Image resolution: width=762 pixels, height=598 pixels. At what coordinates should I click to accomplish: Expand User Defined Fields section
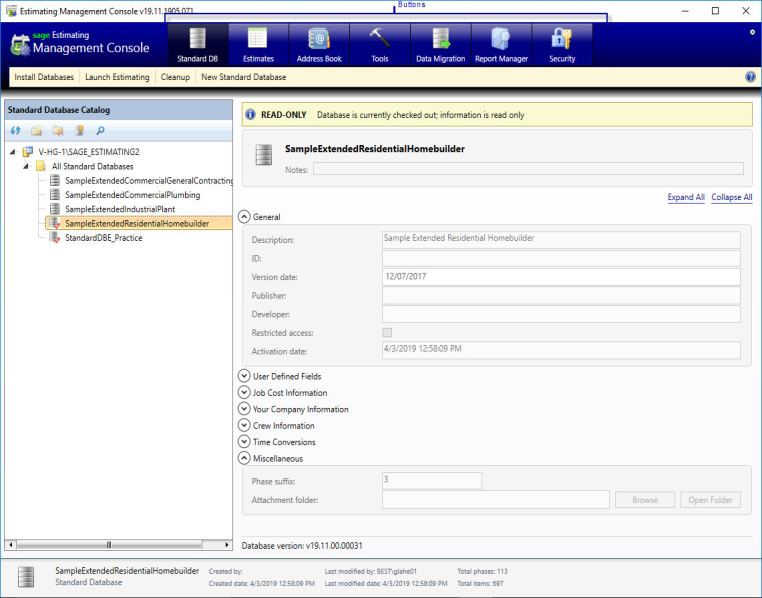click(244, 376)
